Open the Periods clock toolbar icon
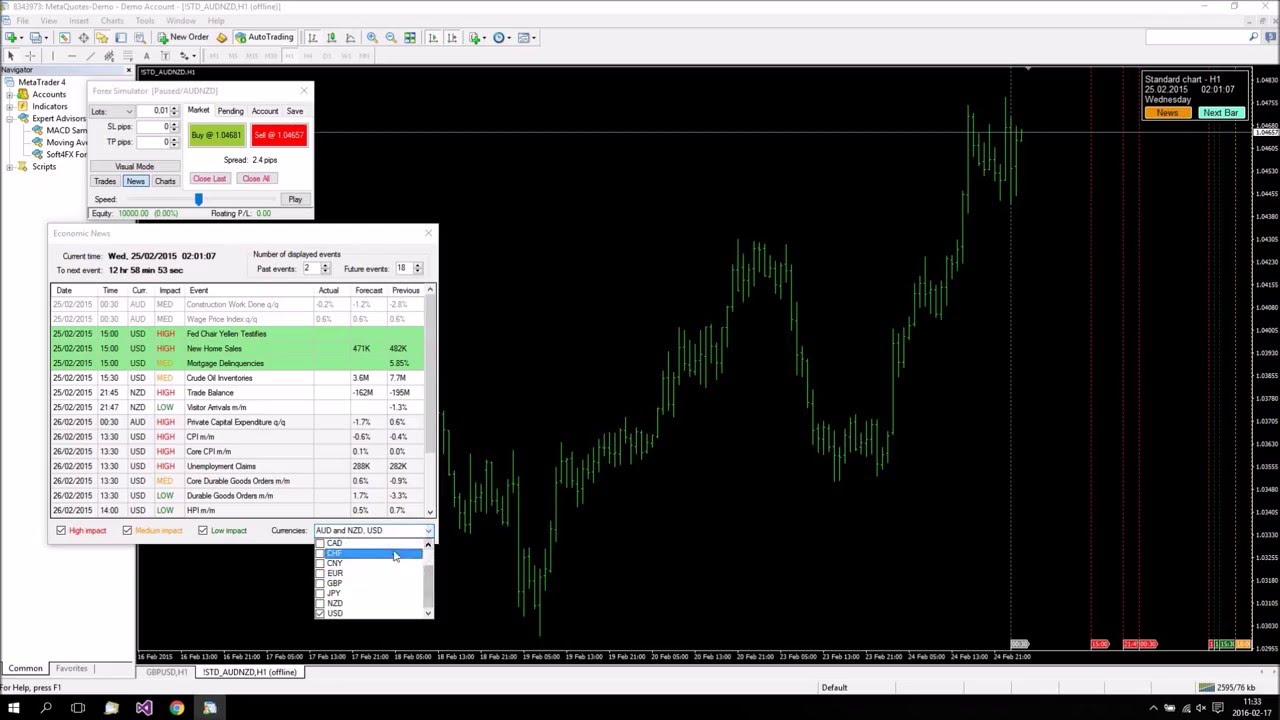Screen dimensions: 1280x720 tap(498, 37)
